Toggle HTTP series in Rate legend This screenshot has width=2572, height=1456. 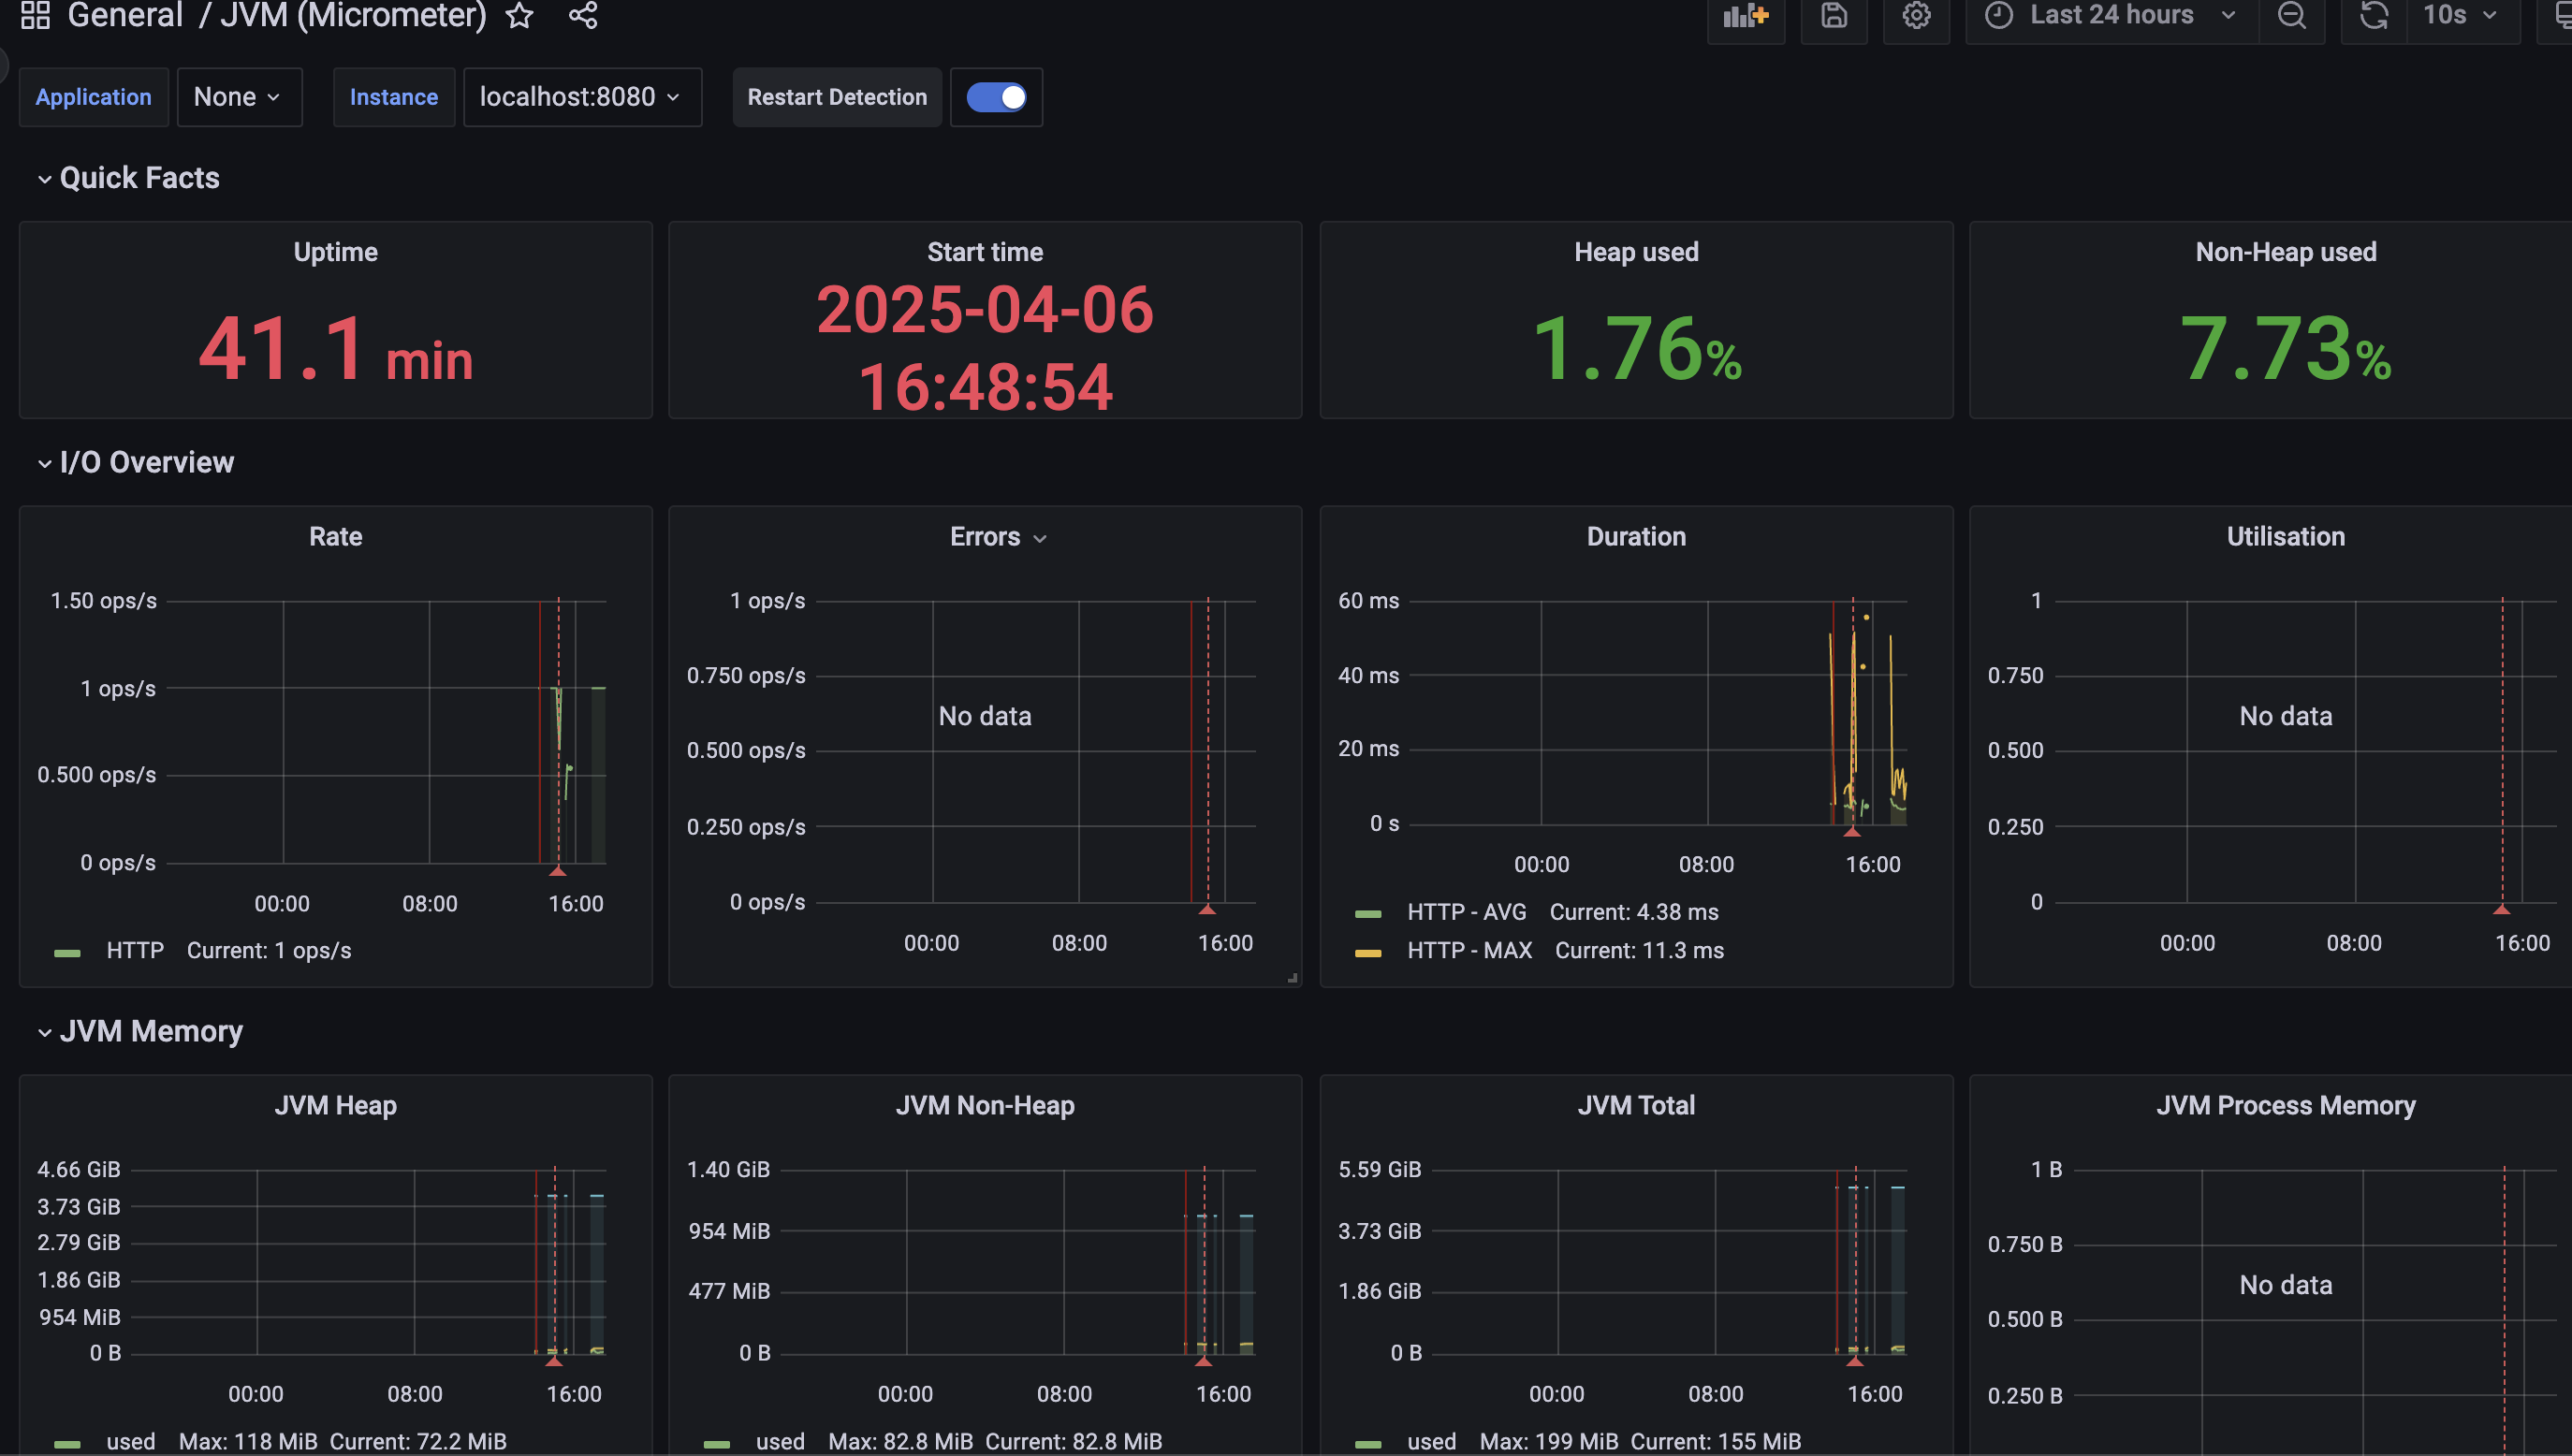point(135,950)
